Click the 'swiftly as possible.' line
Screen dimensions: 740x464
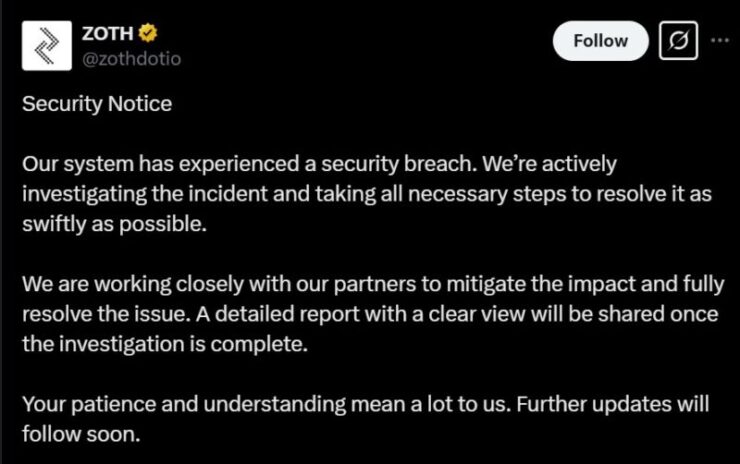point(115,224)
